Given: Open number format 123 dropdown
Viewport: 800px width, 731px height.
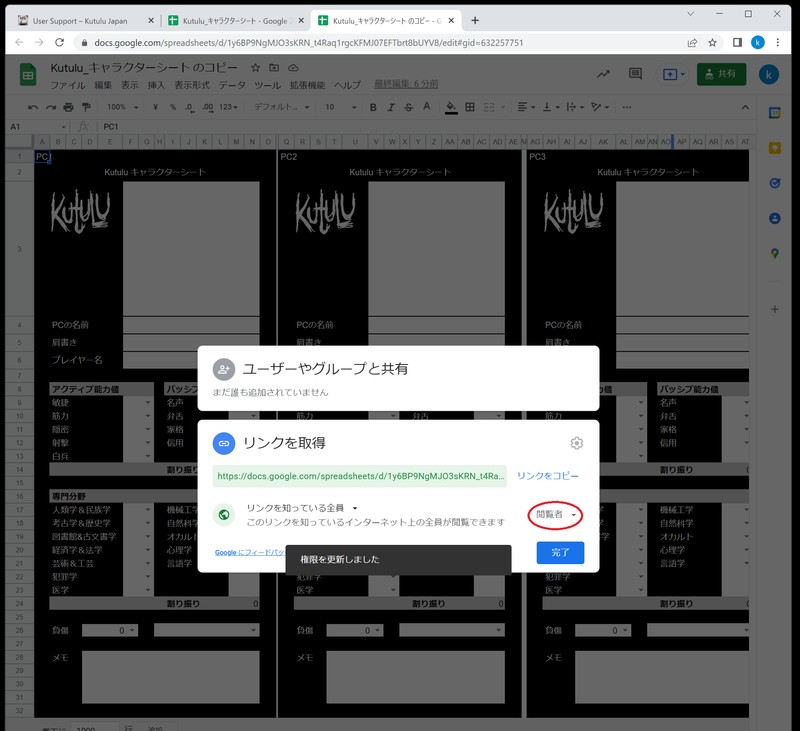Looking at the screenshot, I should point(228,107).
